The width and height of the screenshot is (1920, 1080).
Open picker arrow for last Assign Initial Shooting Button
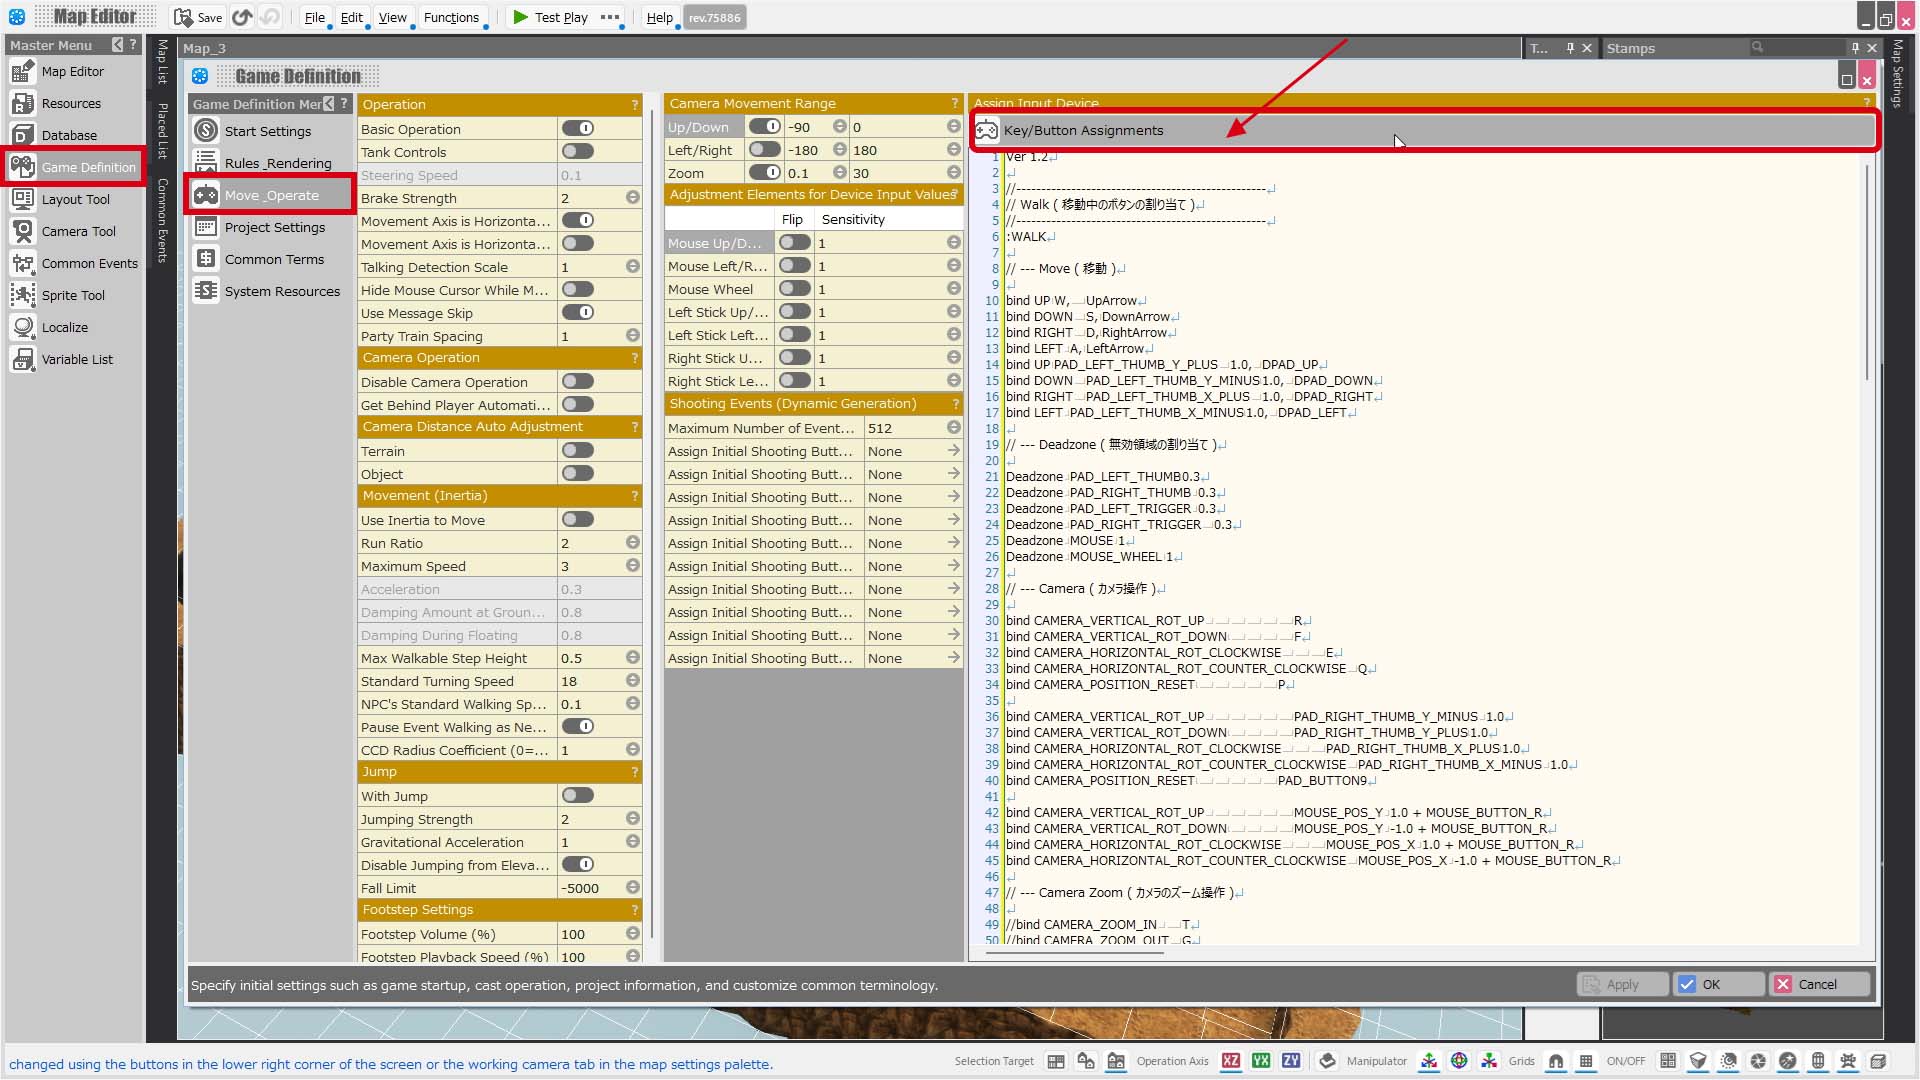click(954, 658)
